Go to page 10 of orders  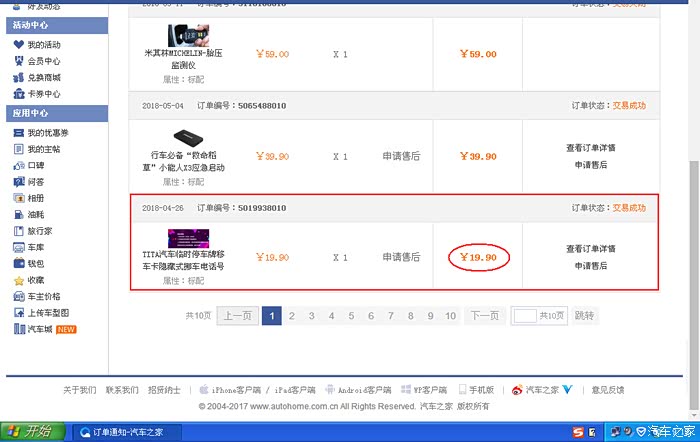pyautogui.click(x=450, y=316)
